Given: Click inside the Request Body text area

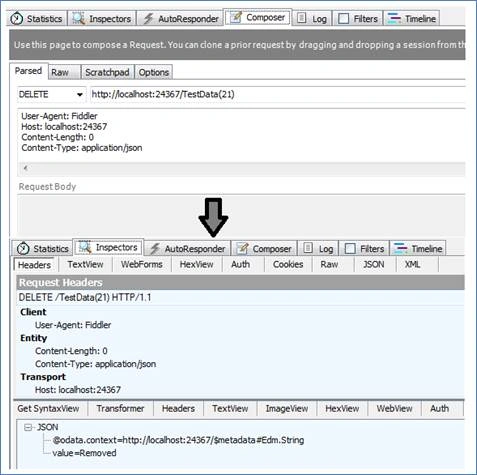Looking at the screenshot, I should click(x=241, y=215).
